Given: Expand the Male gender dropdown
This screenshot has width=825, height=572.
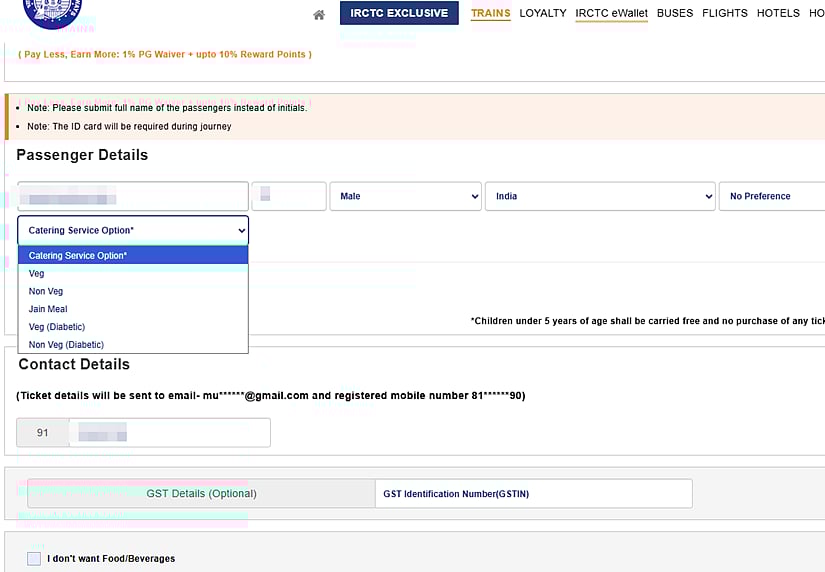Looking at the screenshot, I should [405, 196].
